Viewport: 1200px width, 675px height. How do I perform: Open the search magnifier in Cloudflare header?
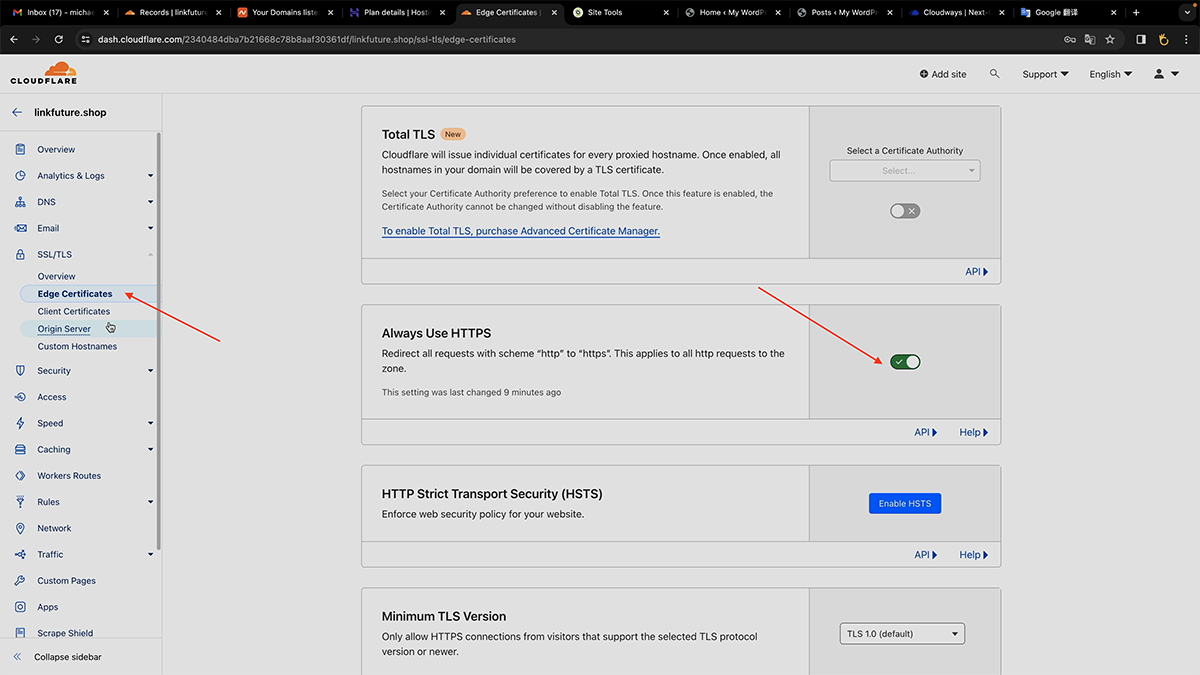pos(994,74)
